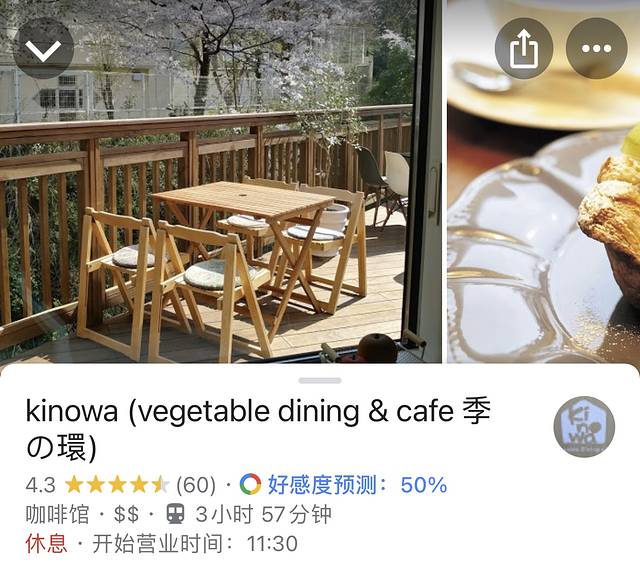Open 好感度预测 50% match details
640x583 pixels.
click(357, 485)
